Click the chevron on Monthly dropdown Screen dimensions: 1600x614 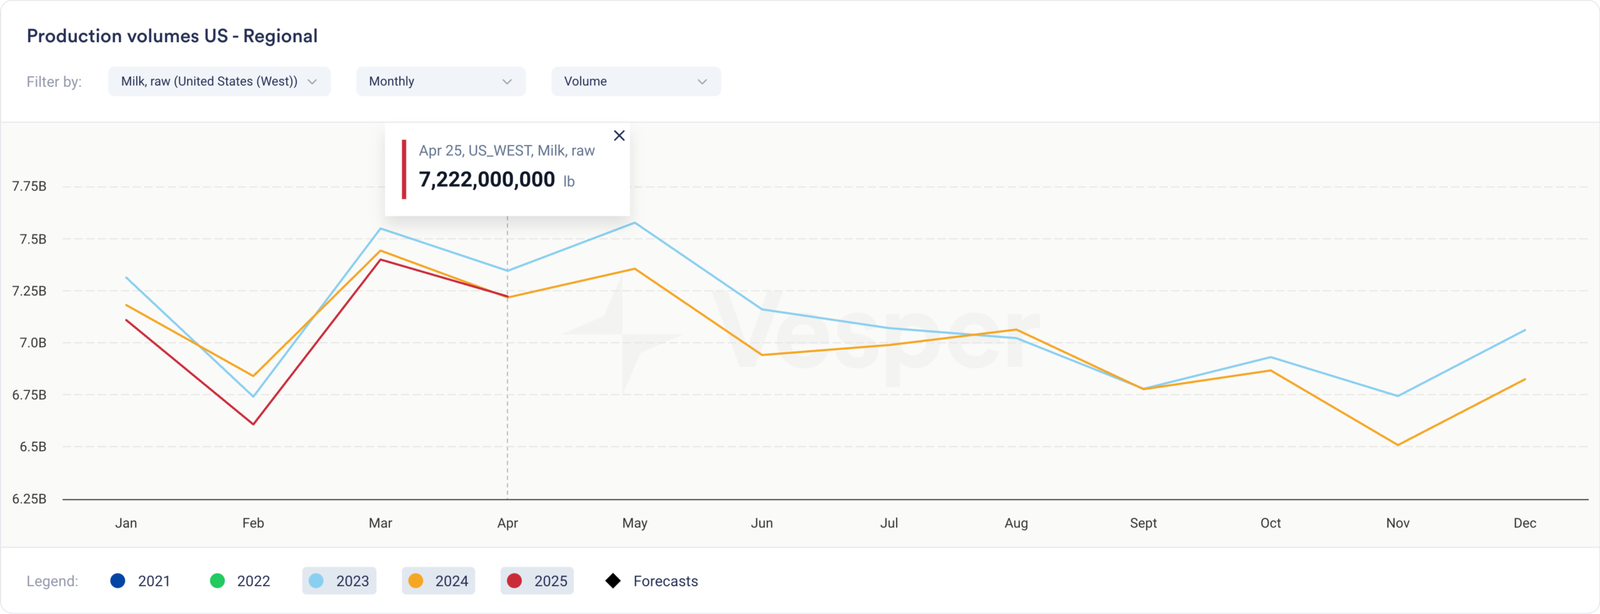click(x=507, y=82)
